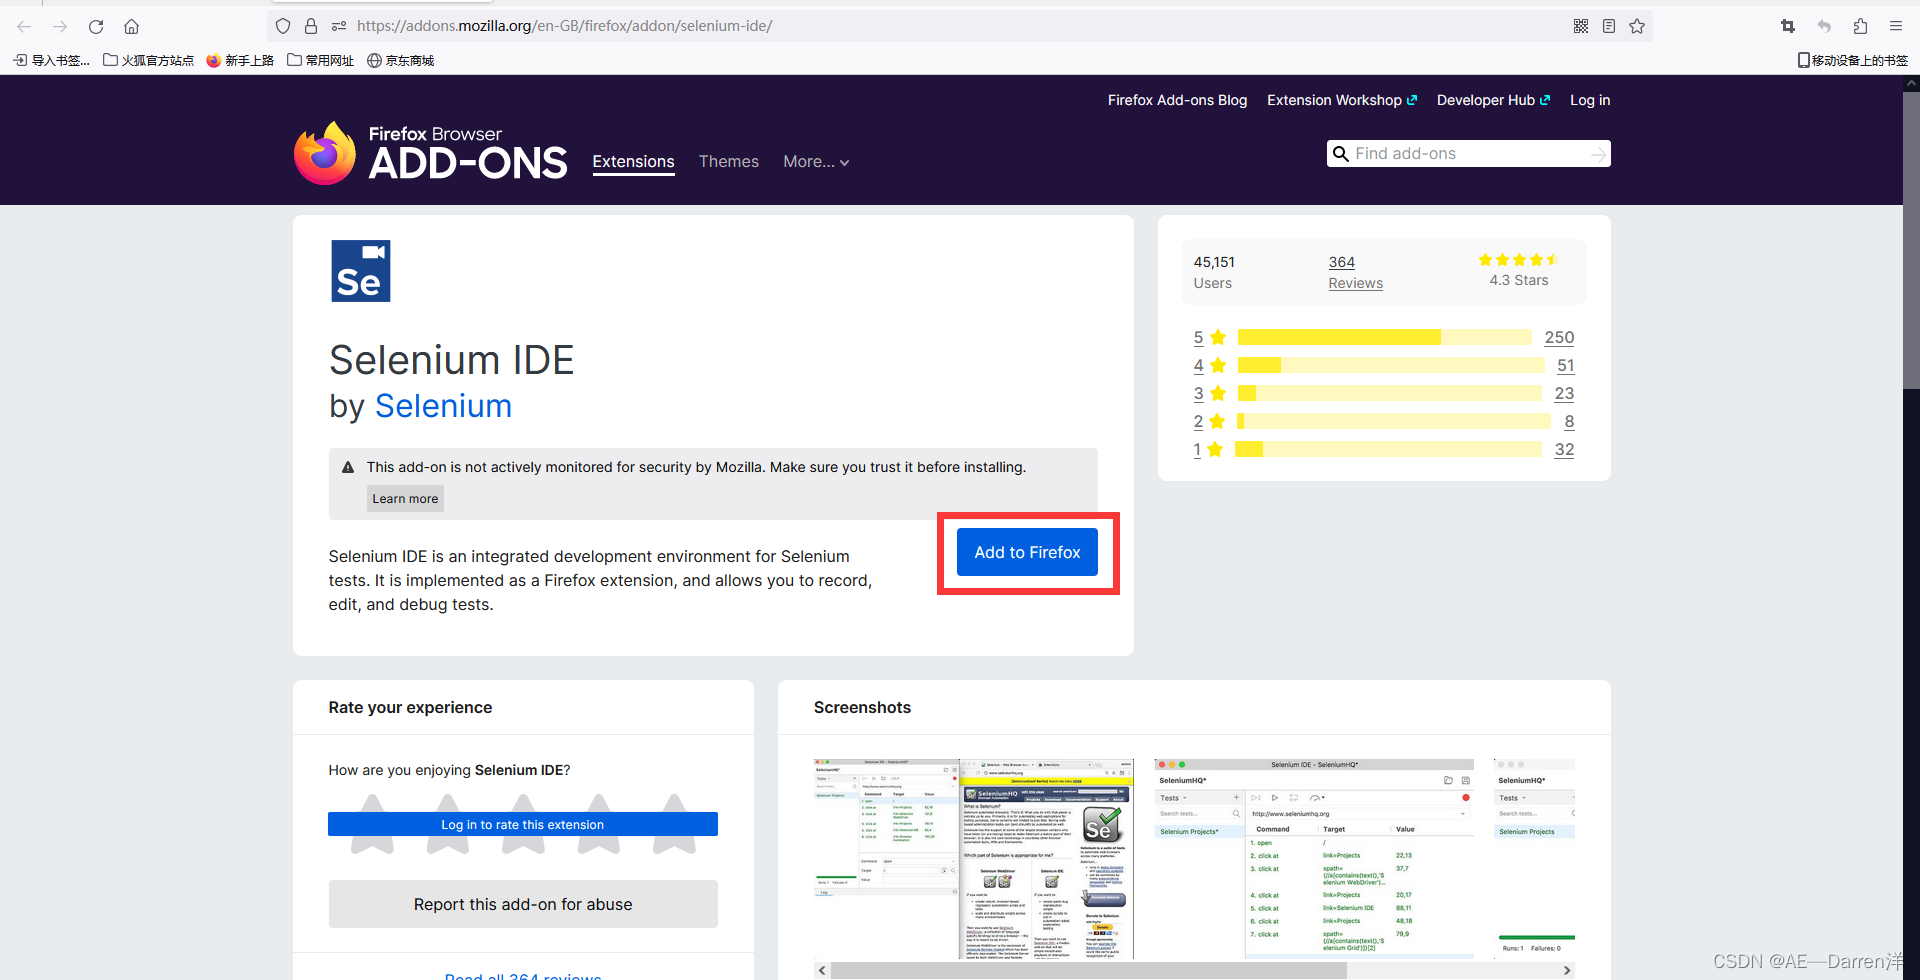Click the shield tracking protection icon
This screenshot has height=980, width=1920.
[283, 26]
